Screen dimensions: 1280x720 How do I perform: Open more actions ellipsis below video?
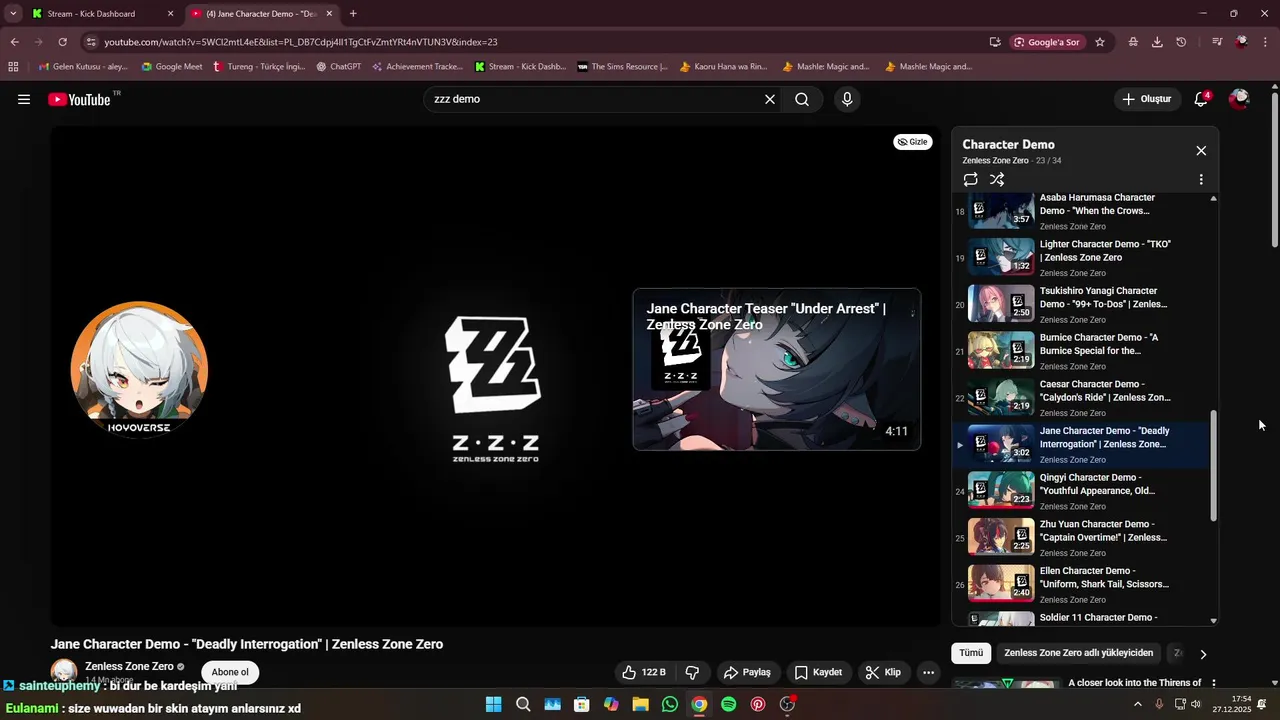928,672
